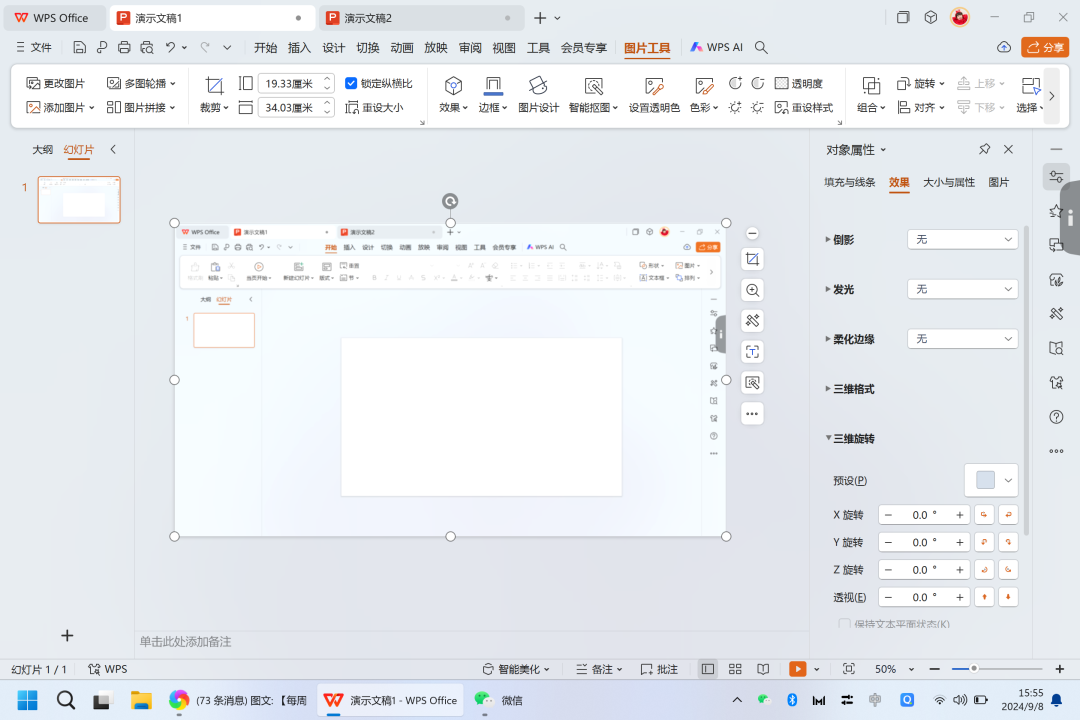This screenshot has height=720, width=1080.
Task: Open reading view icon in status bar
Action: 763,669
